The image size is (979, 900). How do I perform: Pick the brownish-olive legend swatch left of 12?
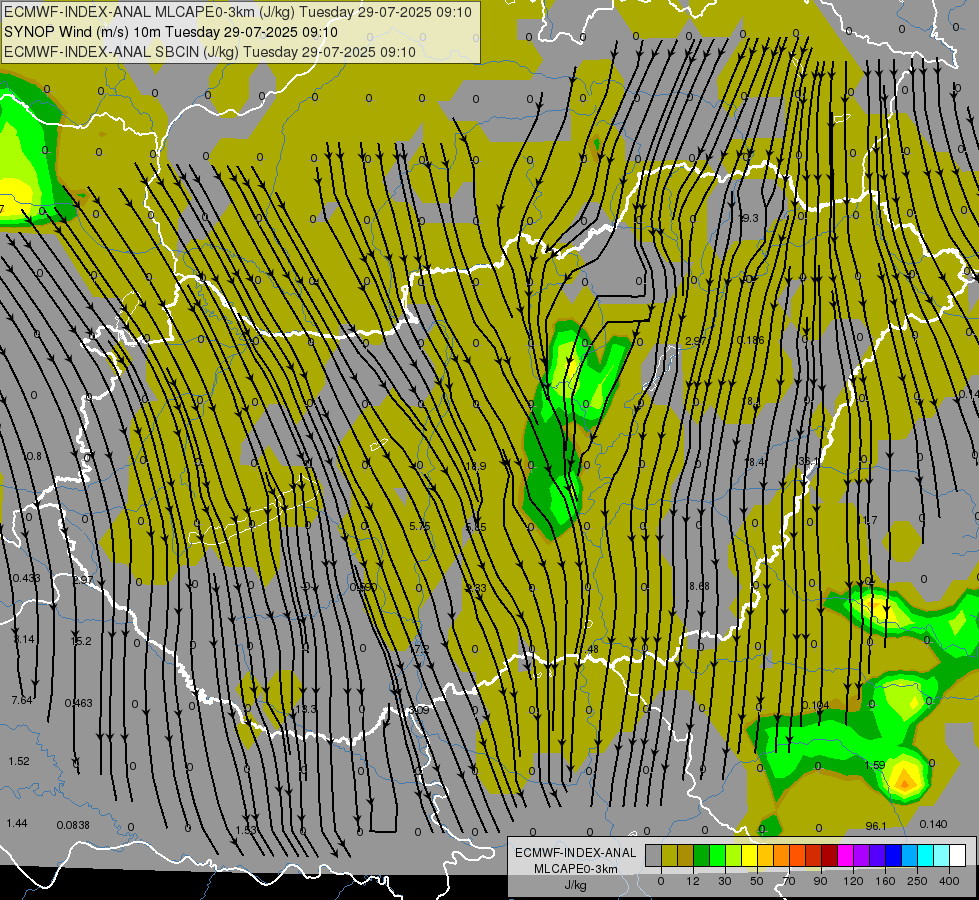(x=686, y=855)
